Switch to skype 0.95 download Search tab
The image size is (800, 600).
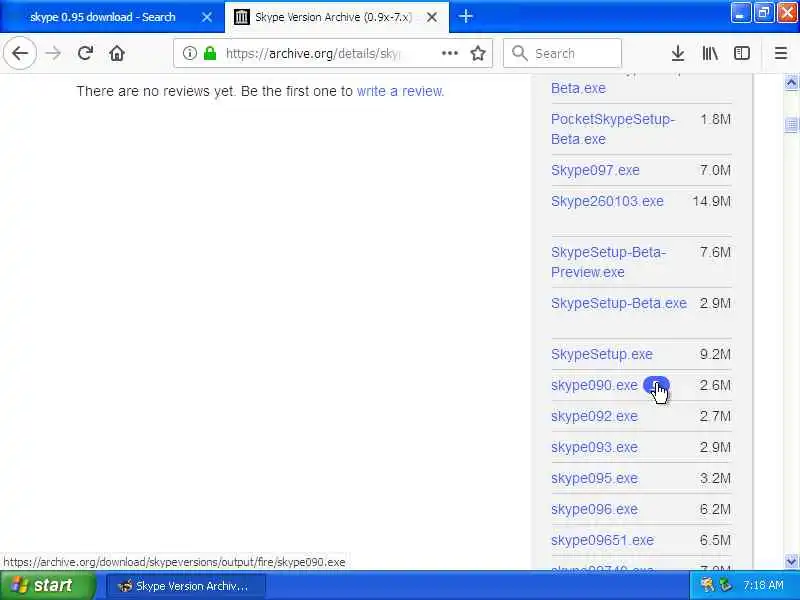[103, 17]
